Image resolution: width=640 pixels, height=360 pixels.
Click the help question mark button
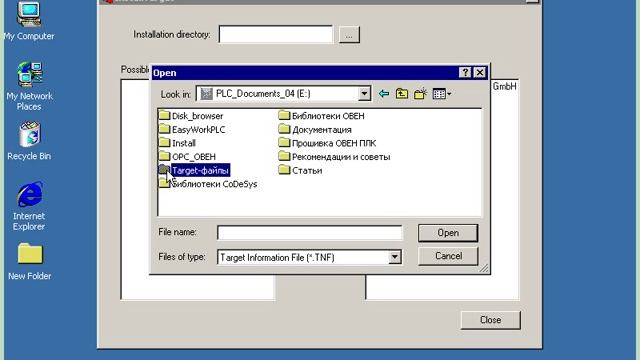point(465,73)
